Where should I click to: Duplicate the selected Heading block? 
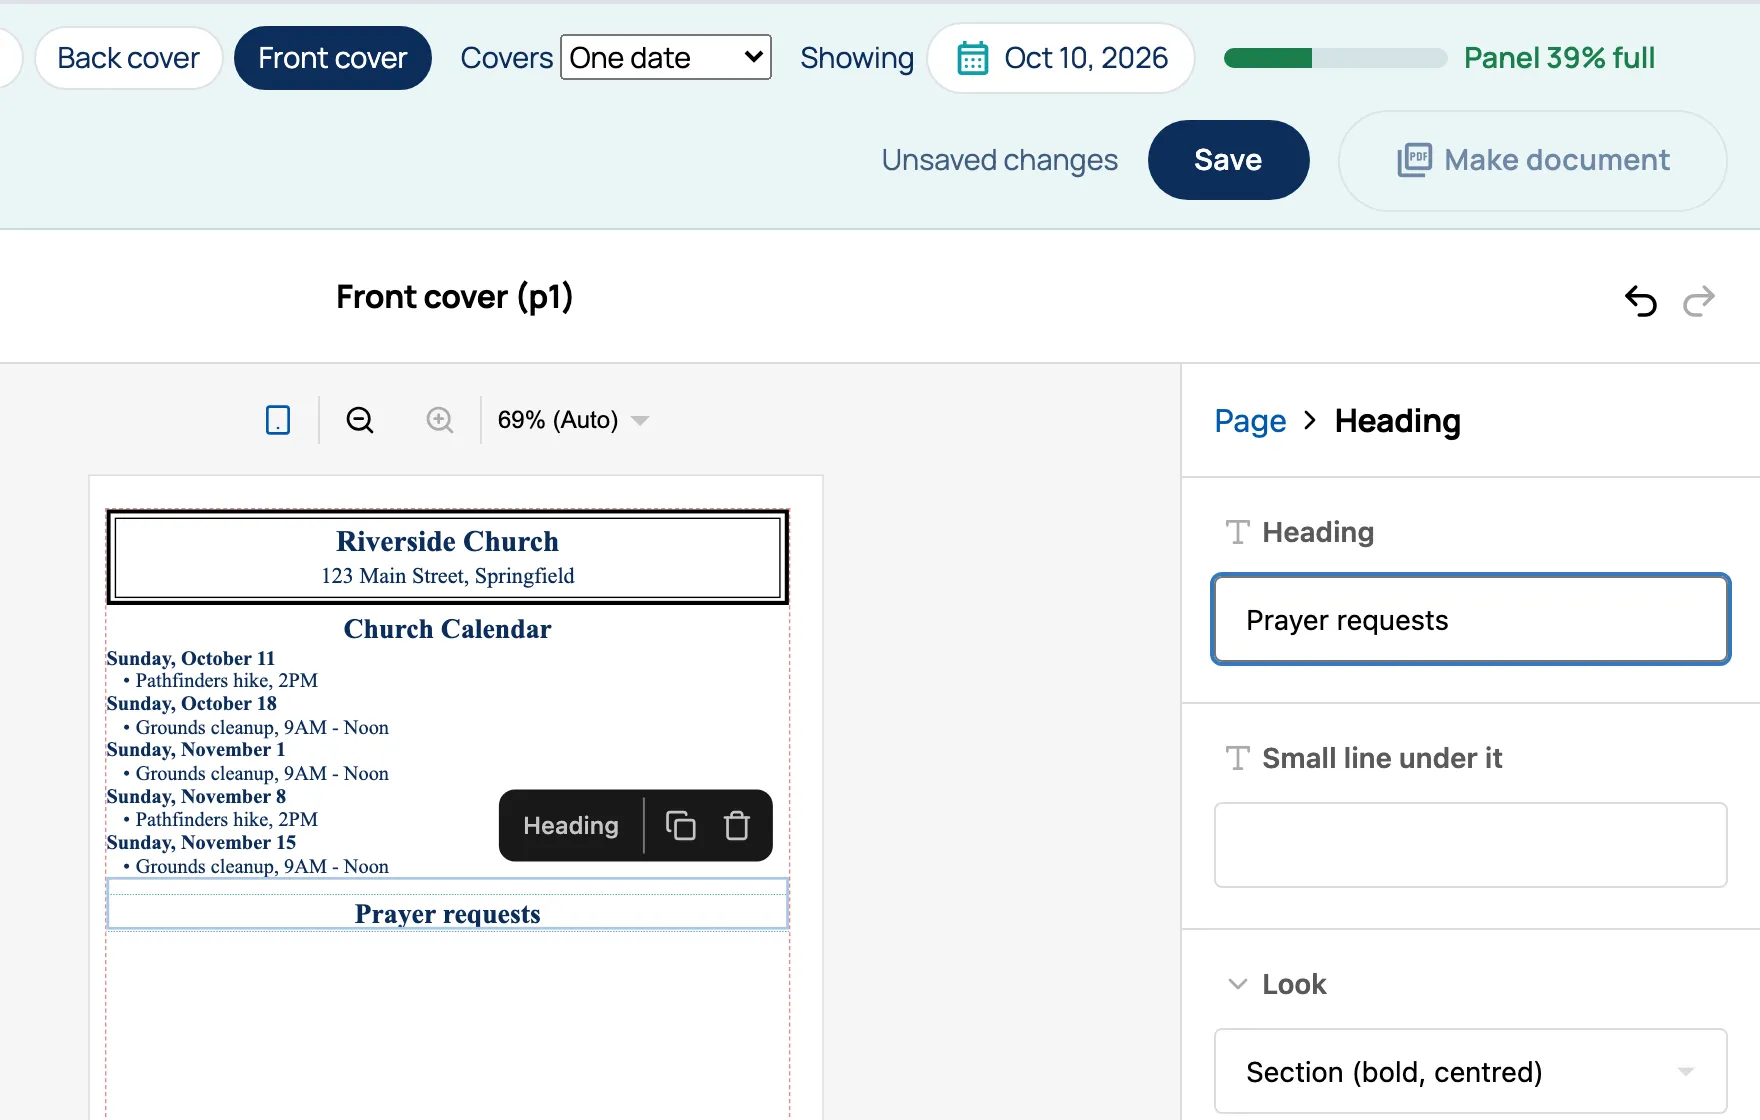click(681, 825)
